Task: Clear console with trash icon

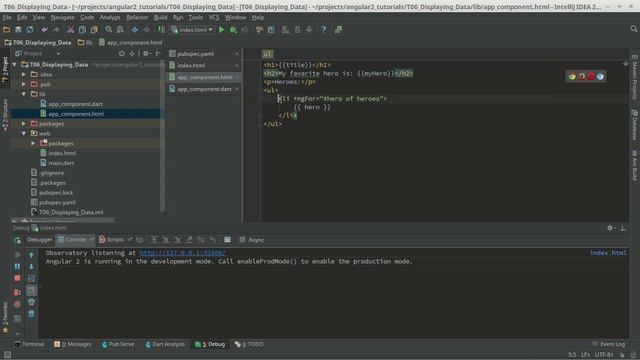Action: 31,313
